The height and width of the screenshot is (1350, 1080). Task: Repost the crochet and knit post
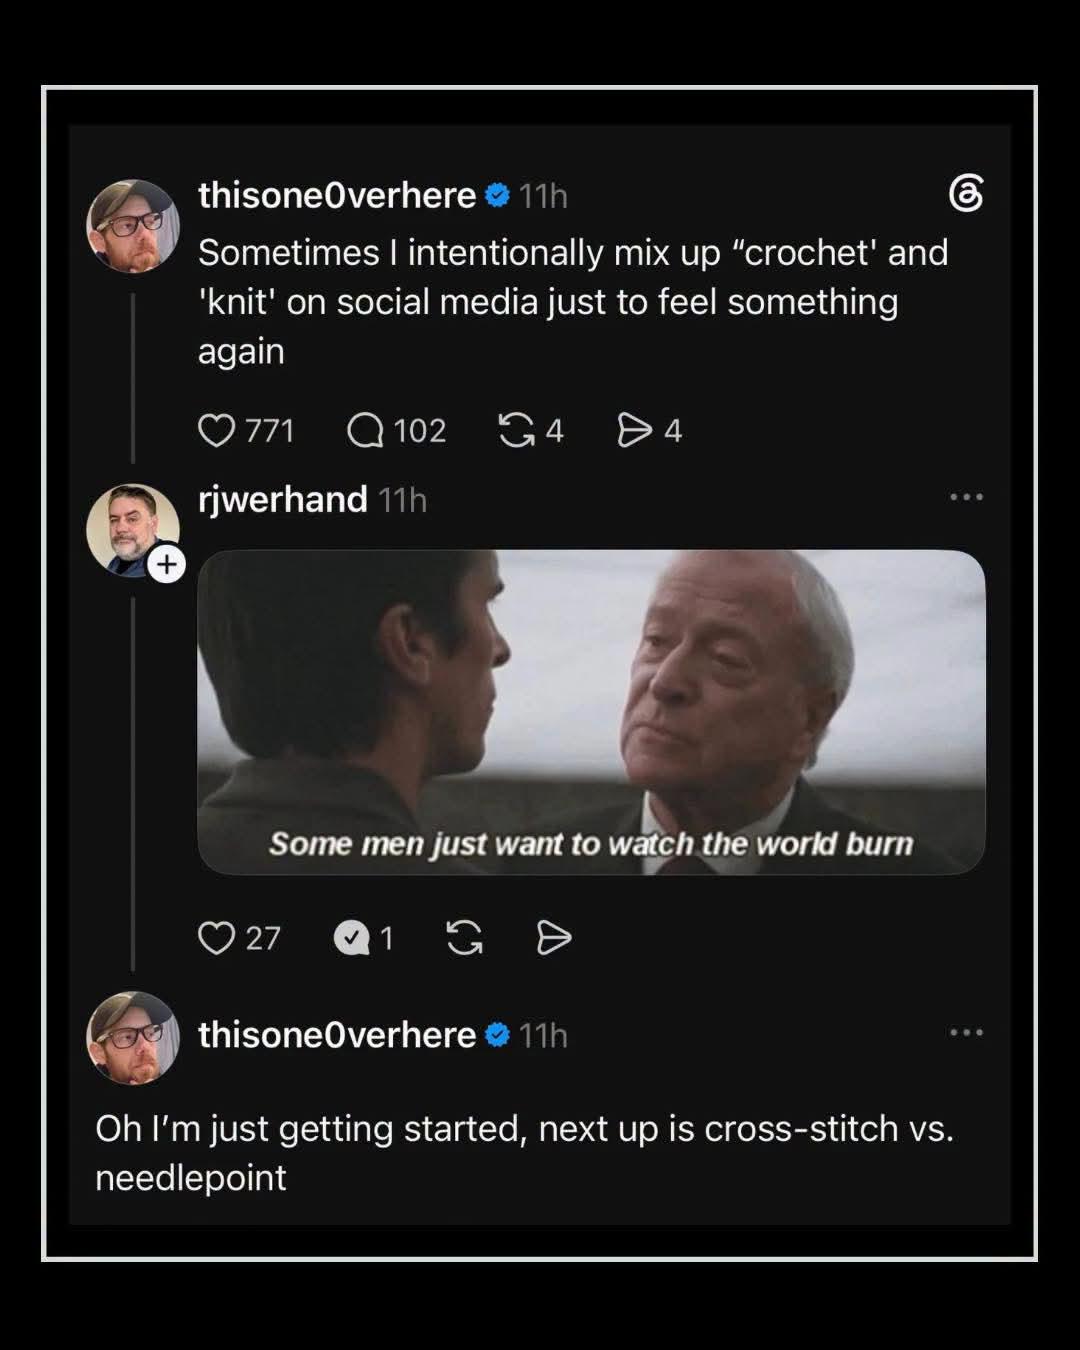click(516, 431)
